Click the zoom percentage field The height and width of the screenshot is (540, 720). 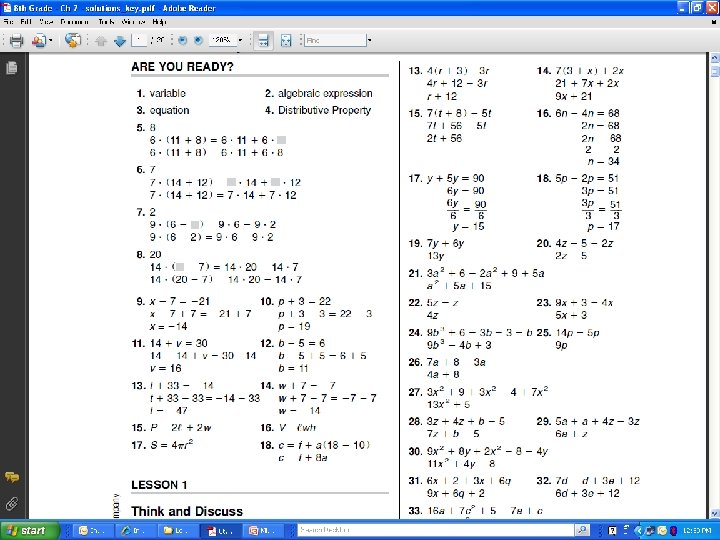coord(222,40)
